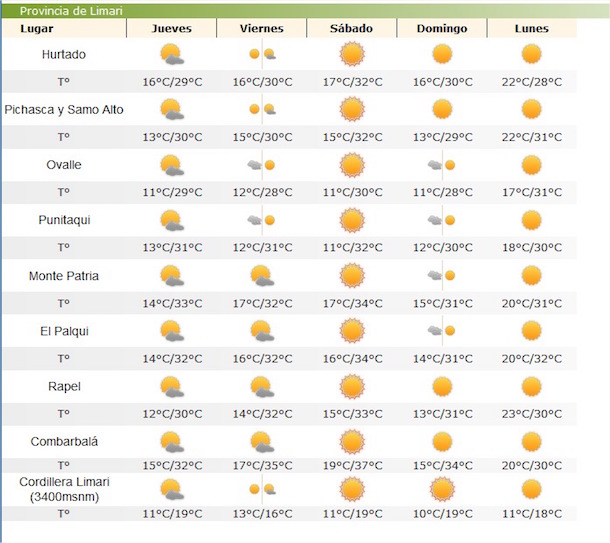Select El Palqui's Jueves weather icon
The width and height of the screenshot is (610, 543).
click(171, 330)
